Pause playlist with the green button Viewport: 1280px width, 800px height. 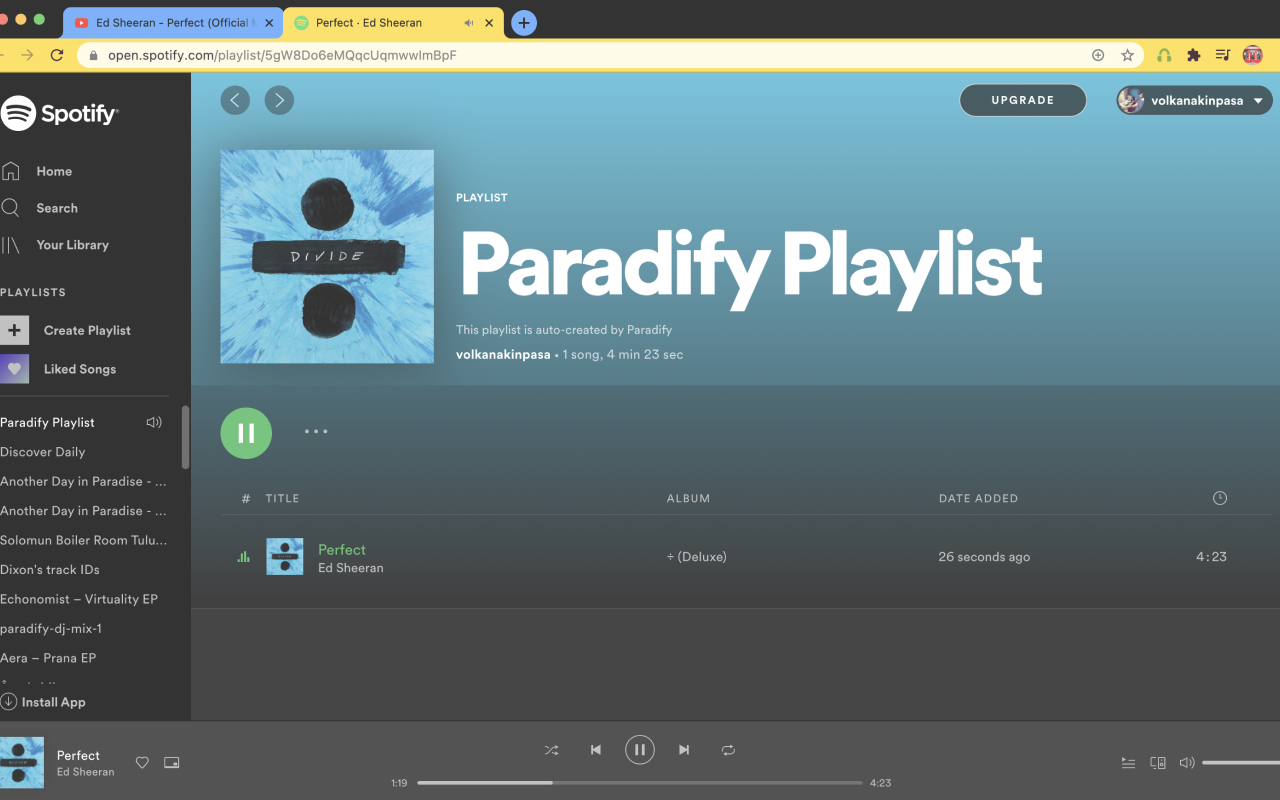[246, 433]
